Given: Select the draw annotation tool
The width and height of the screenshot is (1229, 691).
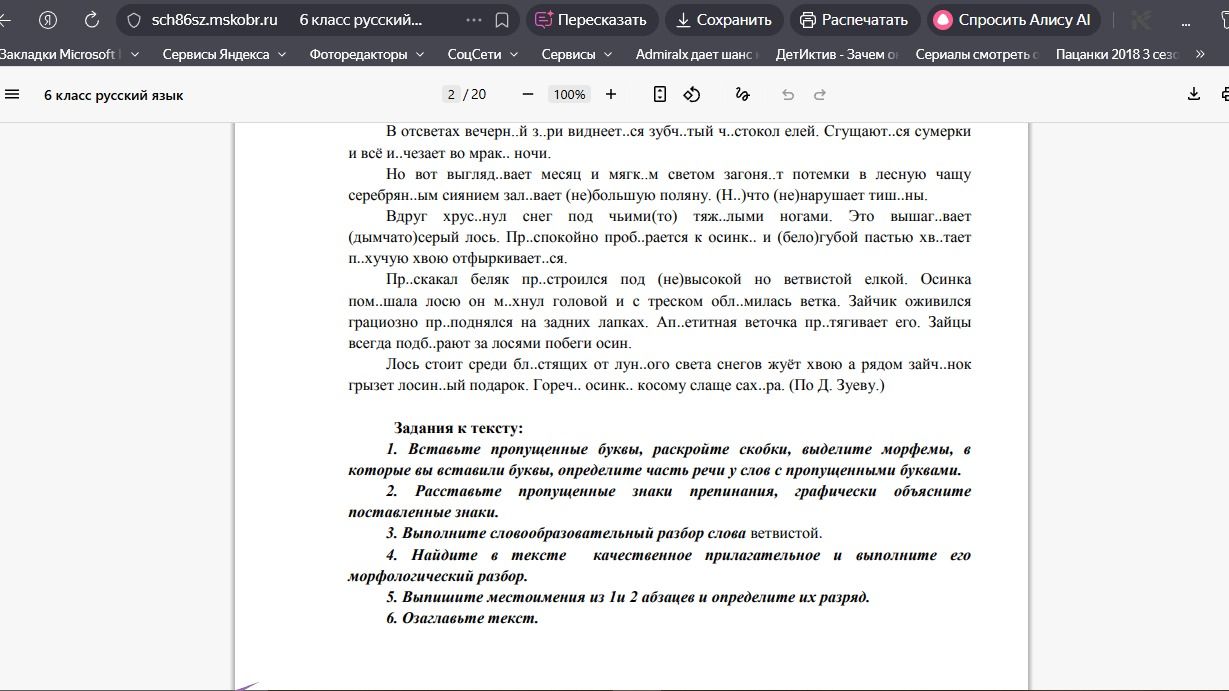Looking at the screenshot, I should [x=742, y=94].
